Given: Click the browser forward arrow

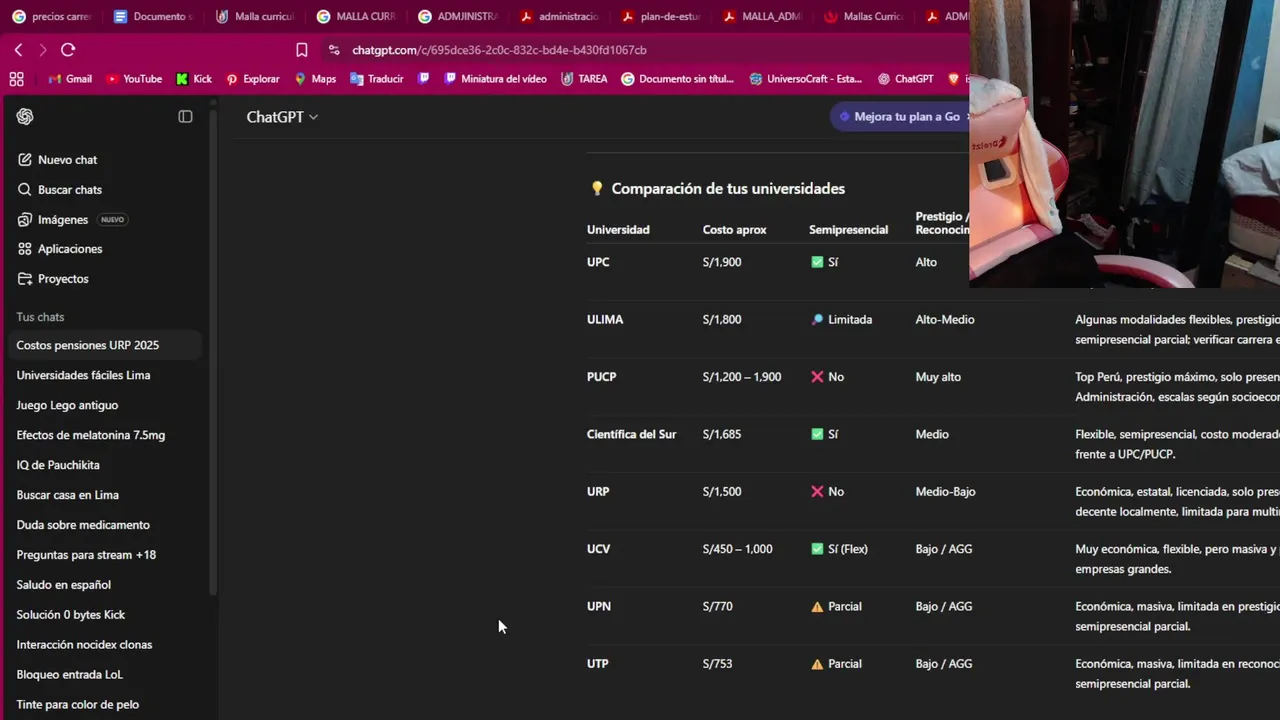Looking at the screenshot, I should (42, 50).
